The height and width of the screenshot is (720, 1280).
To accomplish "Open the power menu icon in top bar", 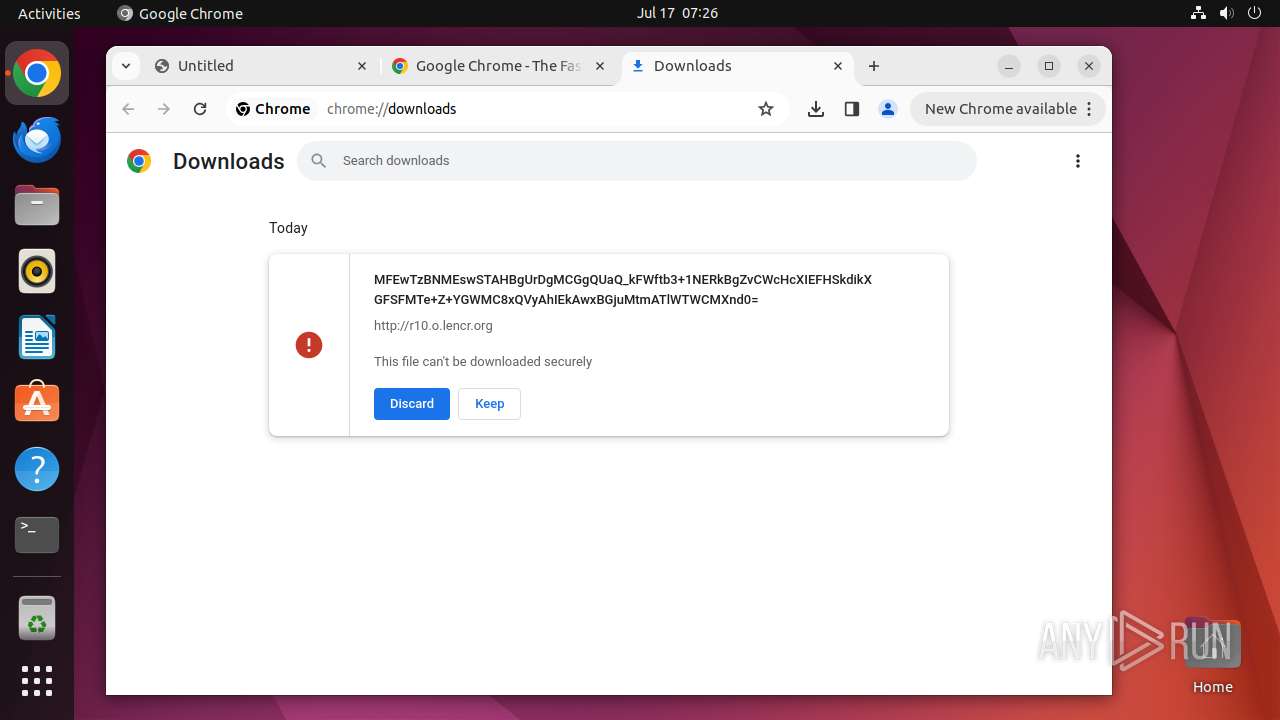I will coord(1254,13).
